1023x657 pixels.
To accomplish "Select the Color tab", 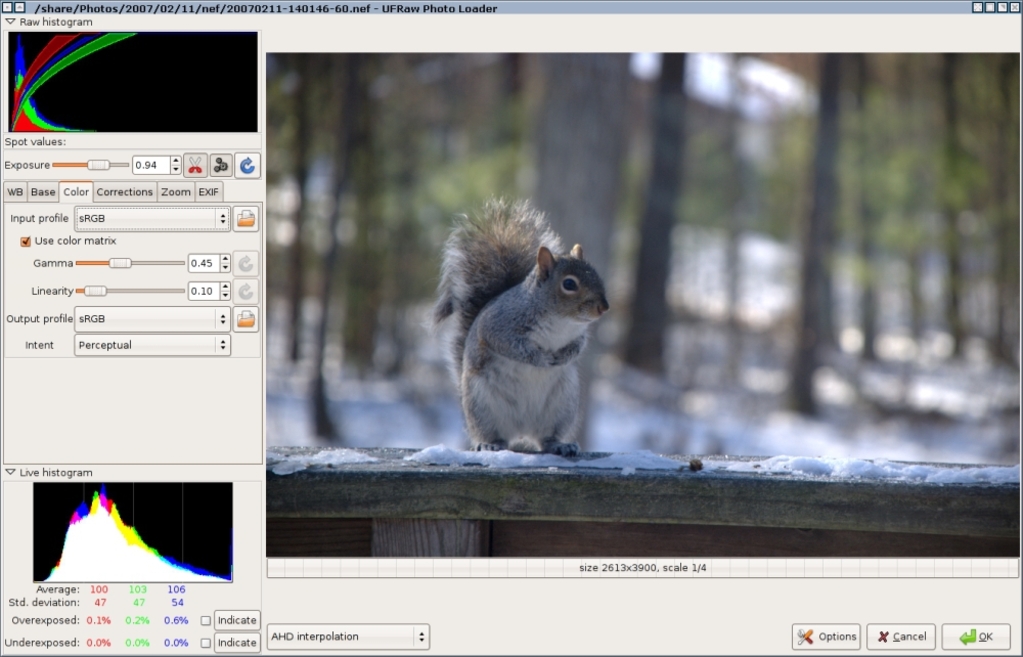I will pos(76,191).
